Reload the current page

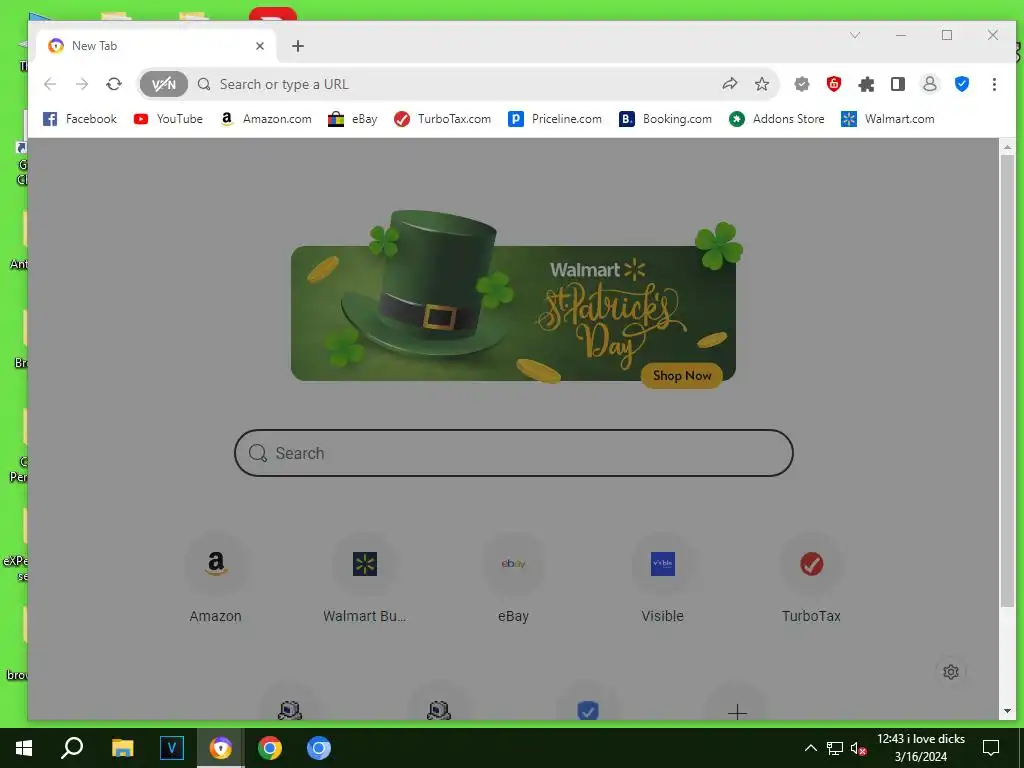coord(114,84)
